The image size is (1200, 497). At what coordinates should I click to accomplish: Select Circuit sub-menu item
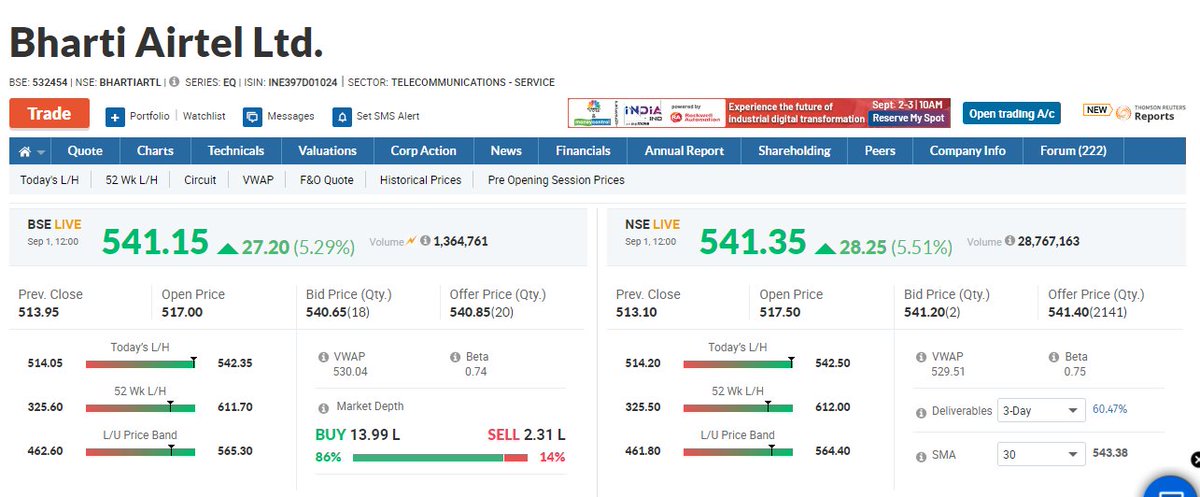coord(200,180)
